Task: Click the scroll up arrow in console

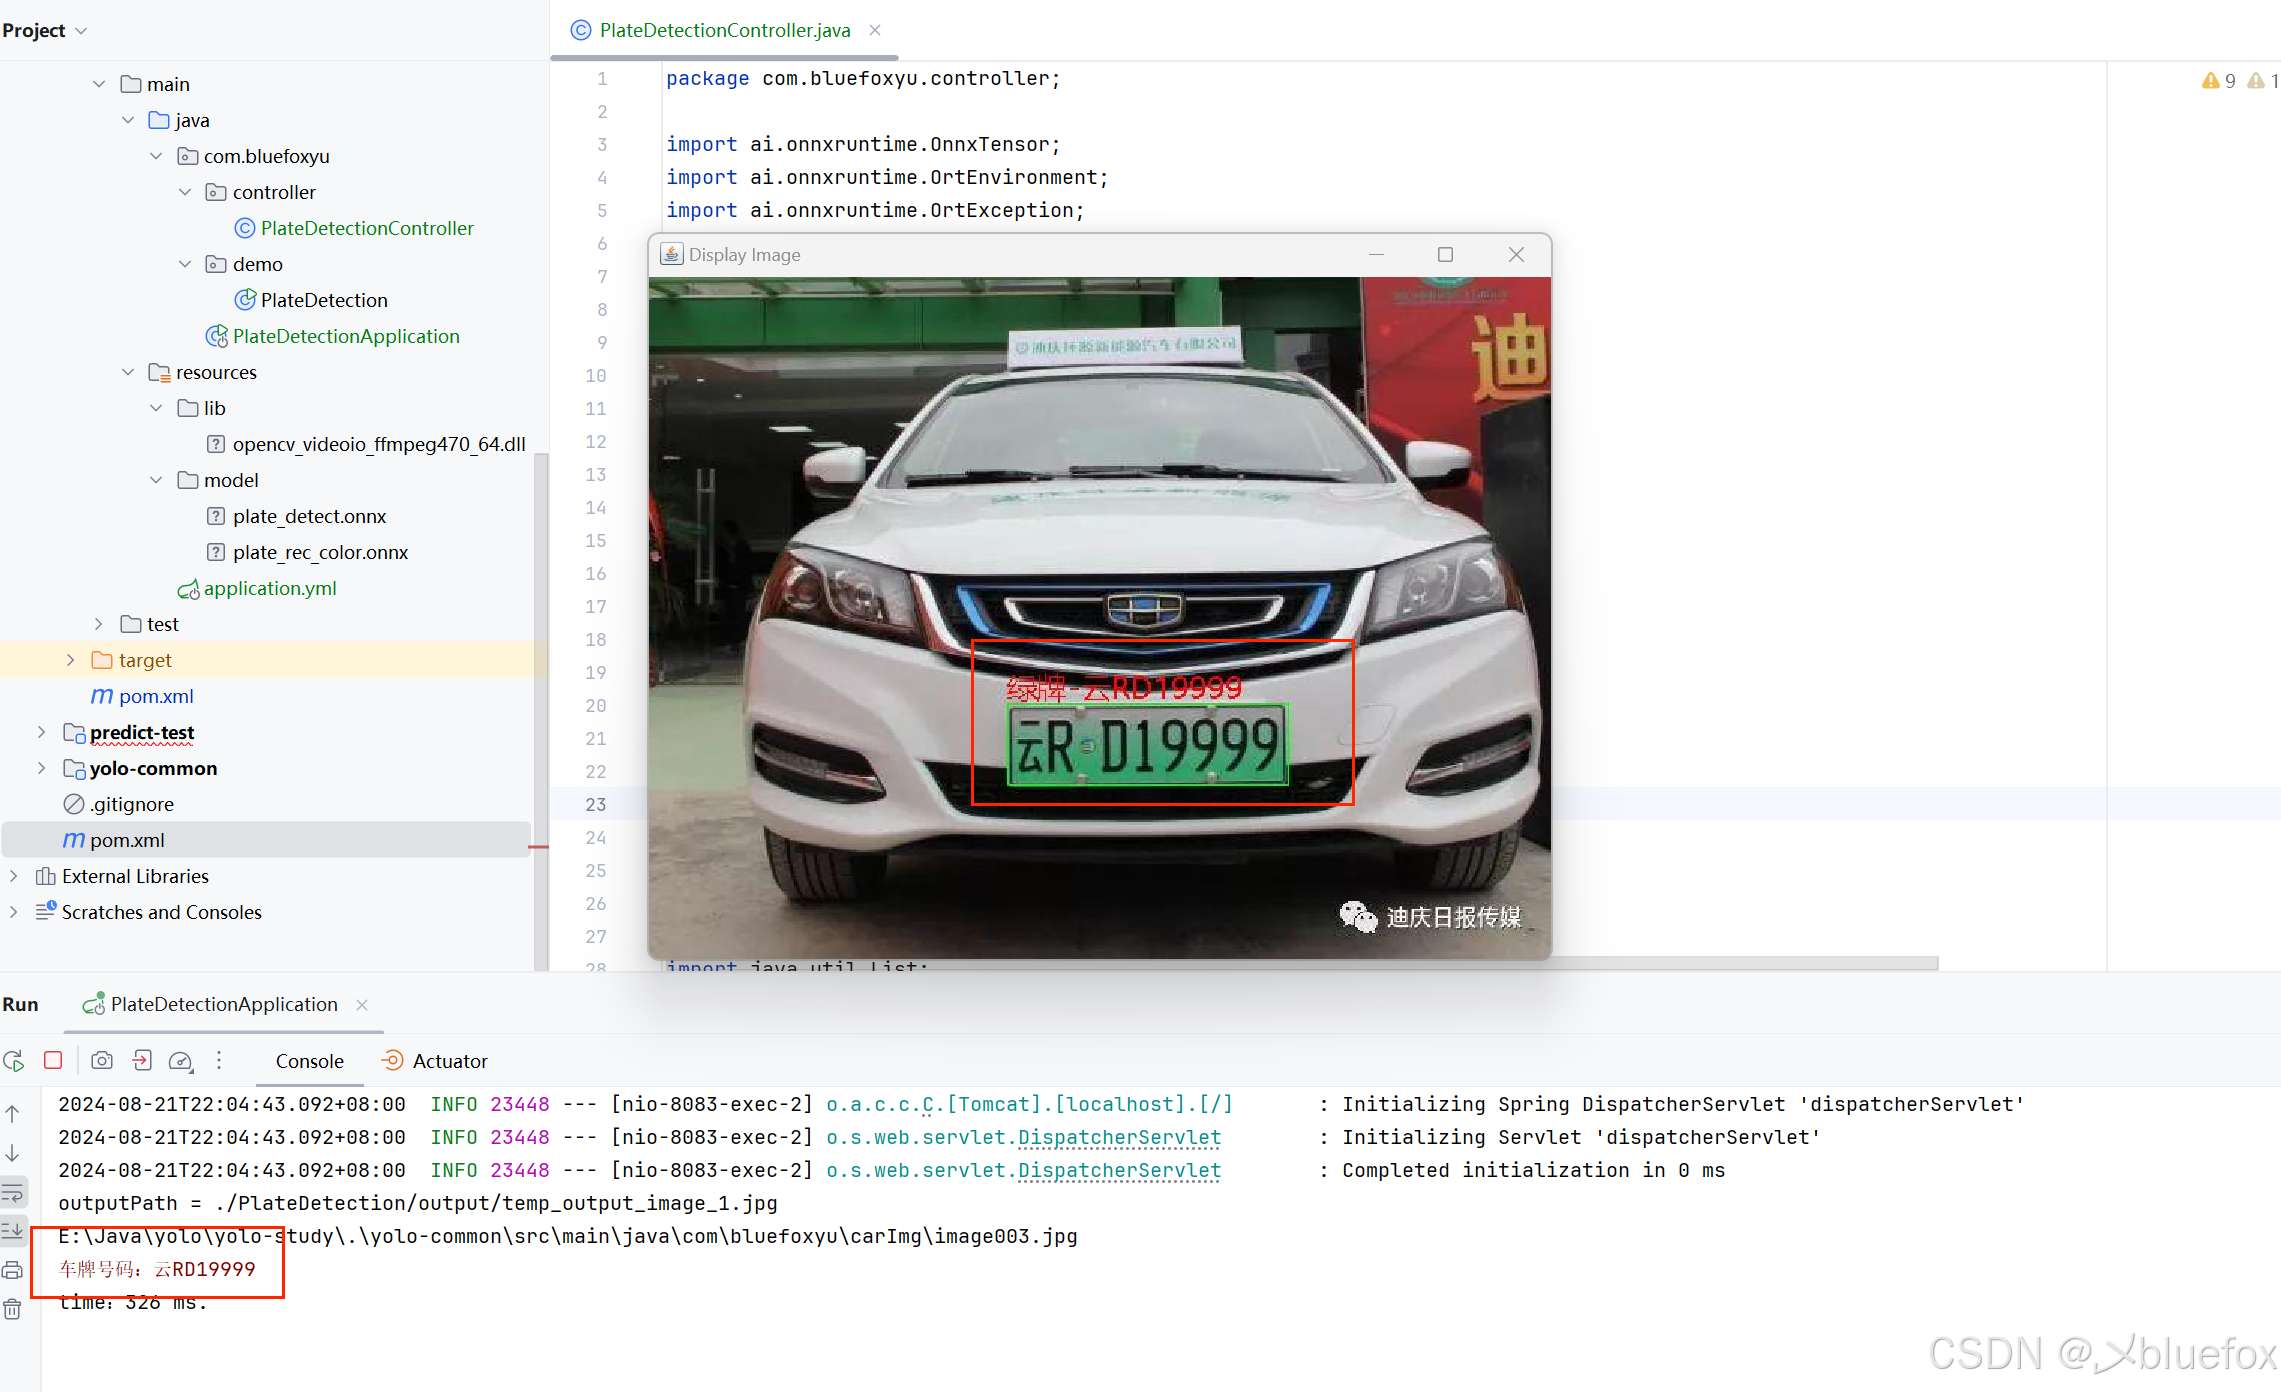Action: coord(13,1113)
